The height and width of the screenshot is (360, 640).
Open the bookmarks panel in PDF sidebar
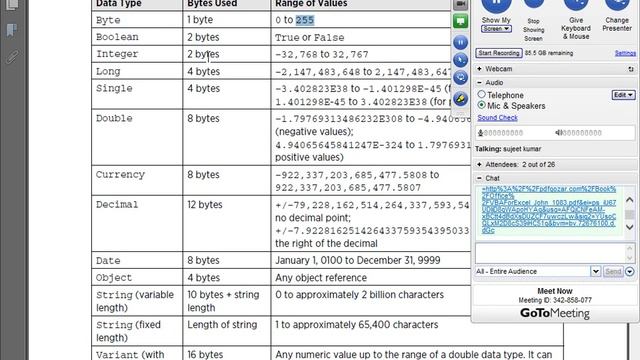click(x=11, y=30)
